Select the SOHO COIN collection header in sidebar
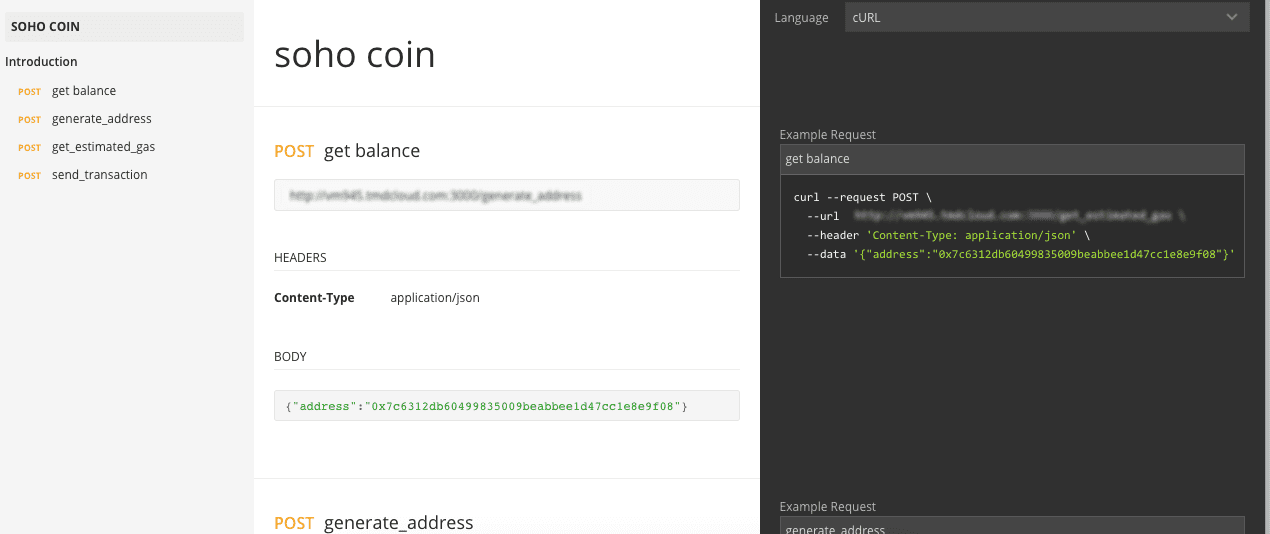The image size is (1270, 534). pos(45,27)
